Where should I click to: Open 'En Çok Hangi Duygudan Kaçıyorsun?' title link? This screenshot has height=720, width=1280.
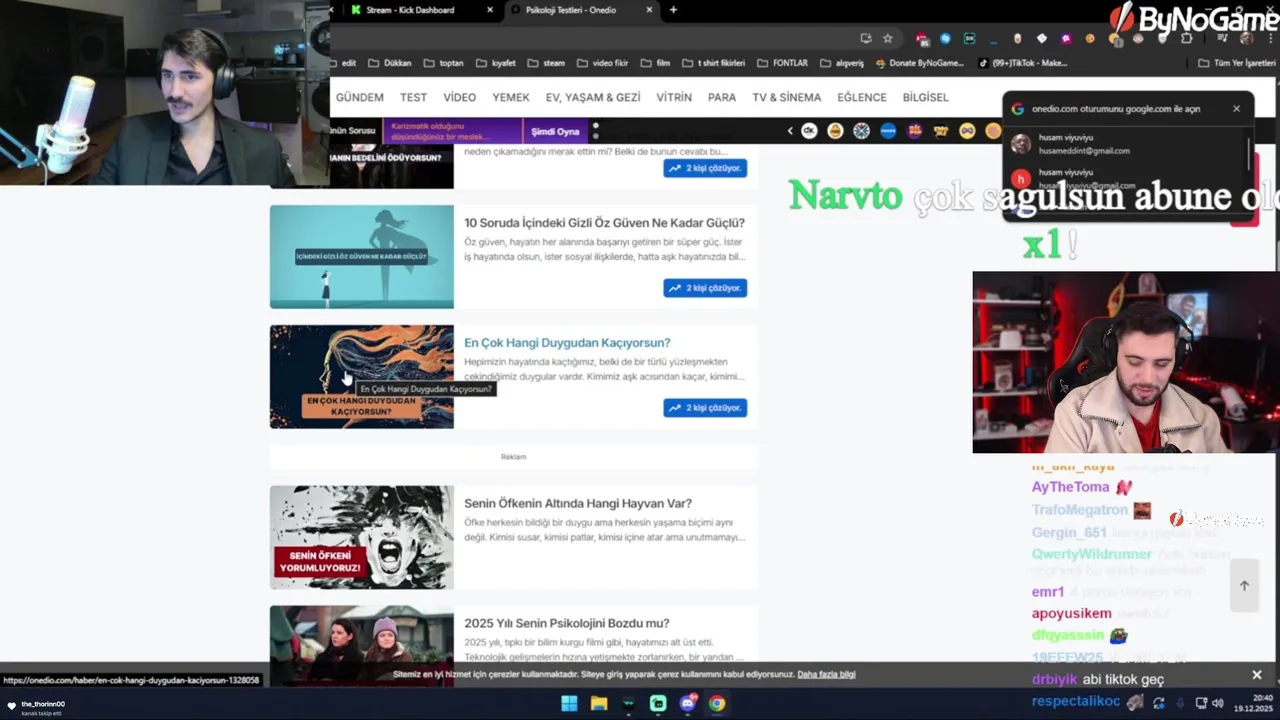point(567,343)
